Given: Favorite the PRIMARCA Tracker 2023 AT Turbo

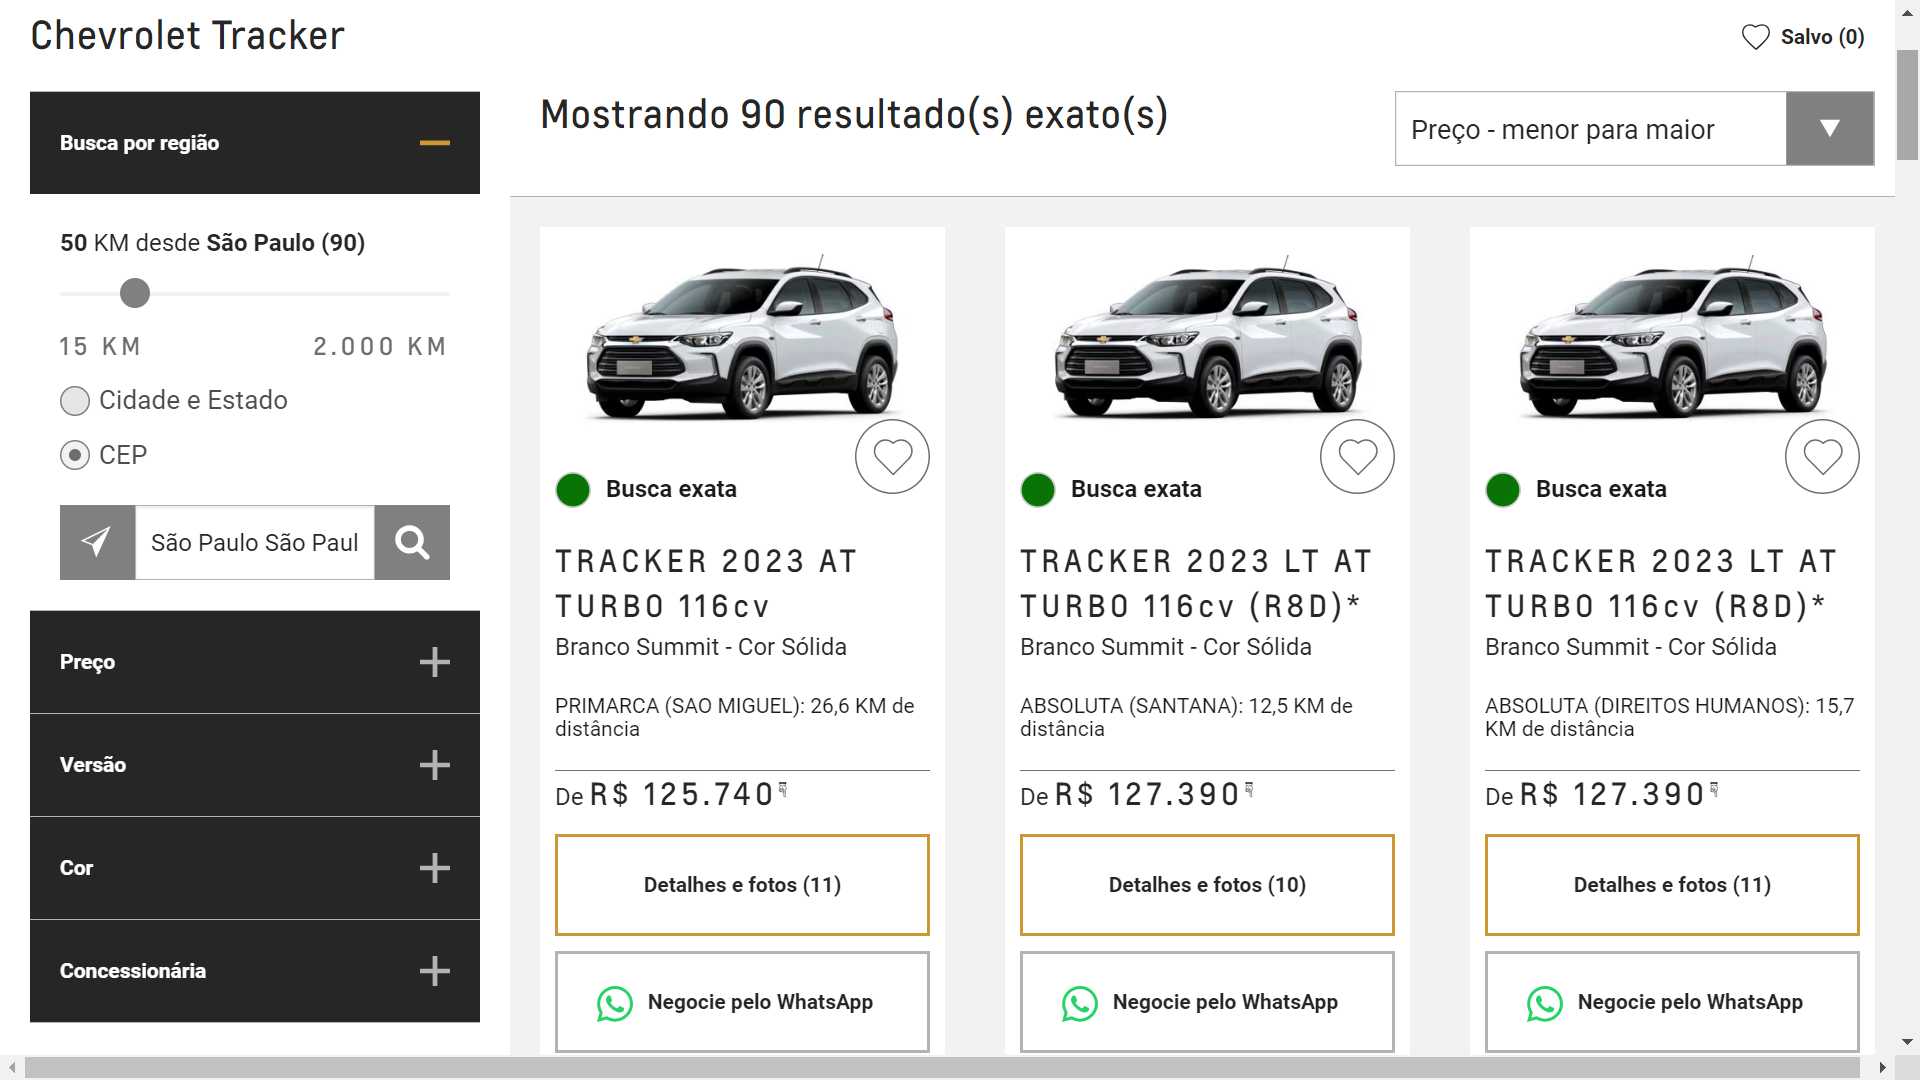Looking at the screenshot, I should 892,457.
